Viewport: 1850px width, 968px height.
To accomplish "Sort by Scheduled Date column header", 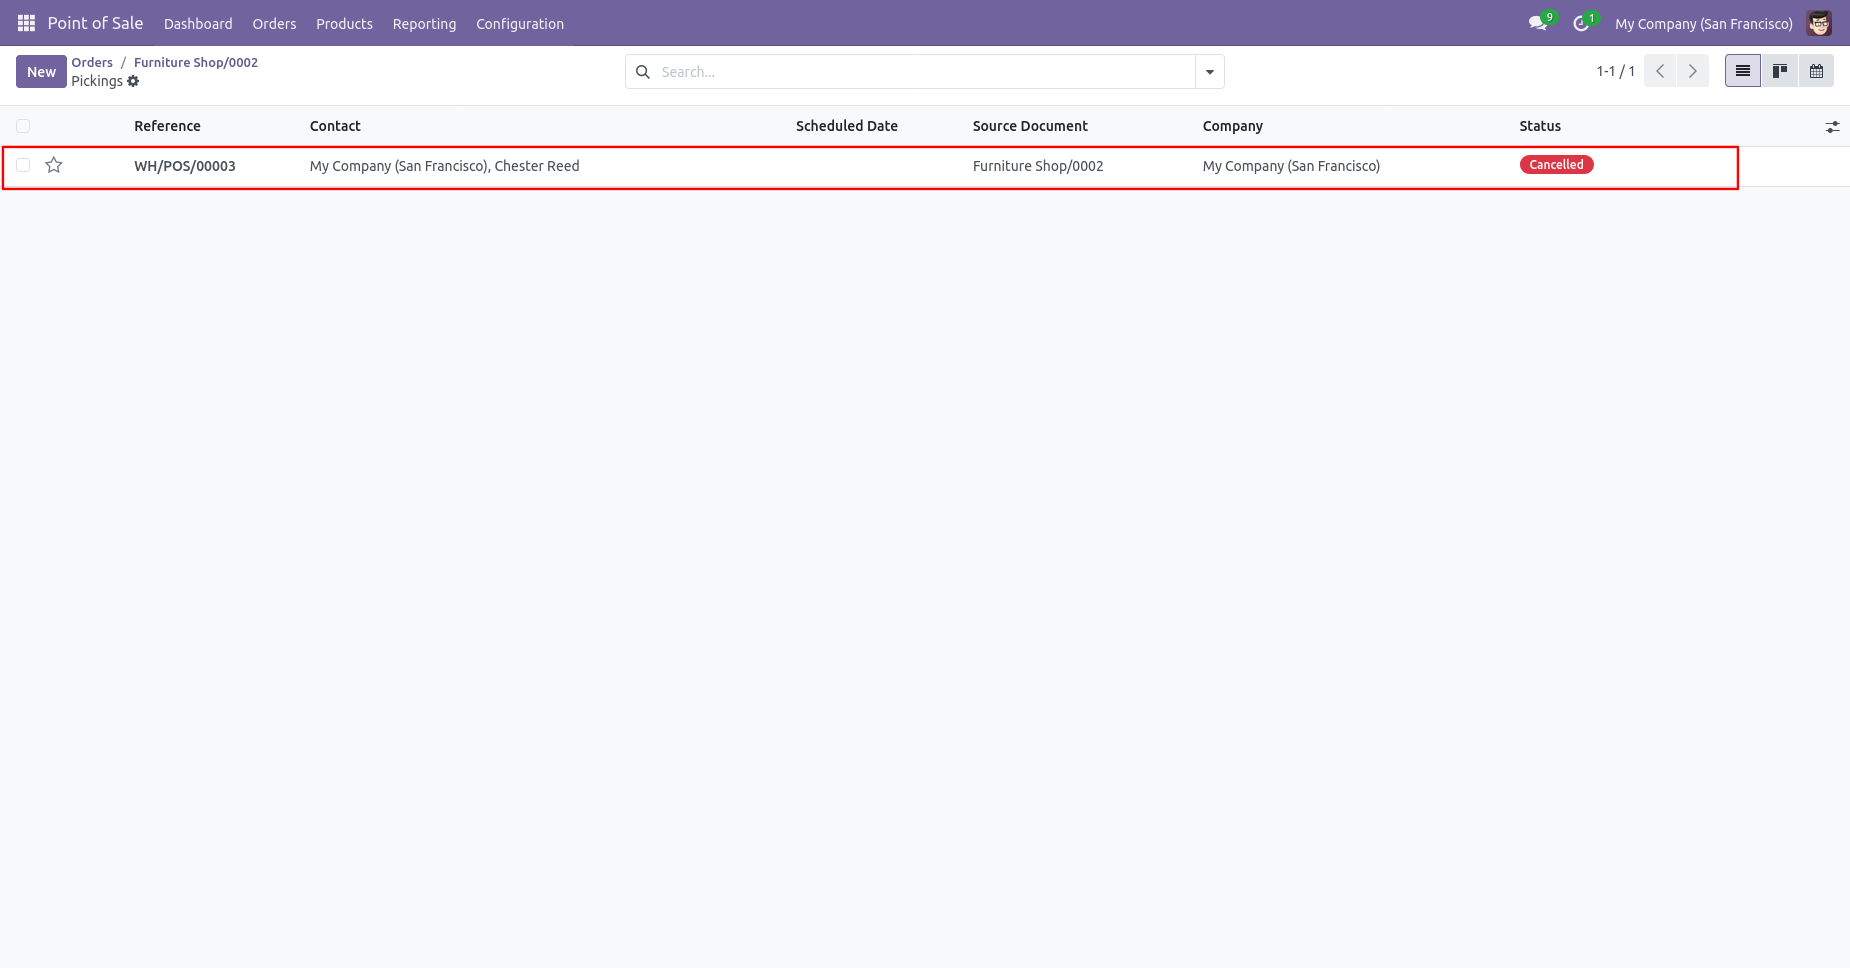I will 846,126.
